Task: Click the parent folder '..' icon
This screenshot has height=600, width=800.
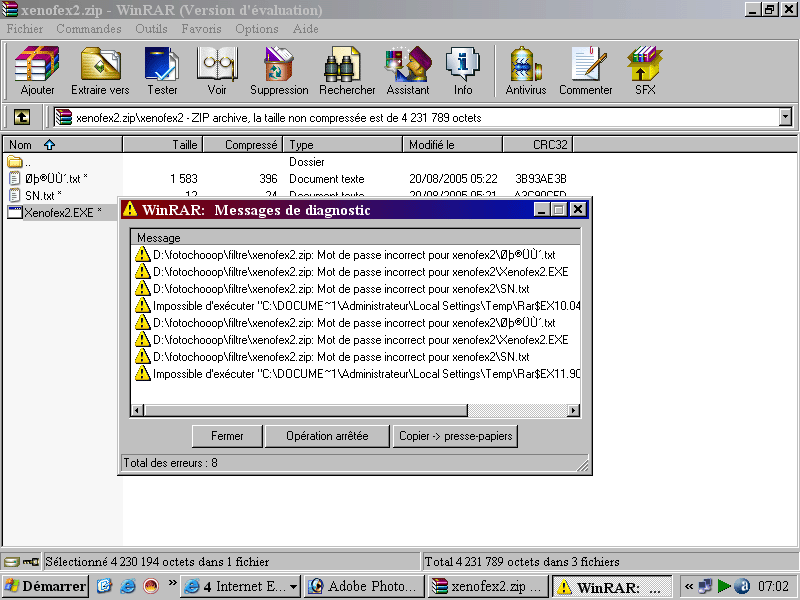Action: 15,162
